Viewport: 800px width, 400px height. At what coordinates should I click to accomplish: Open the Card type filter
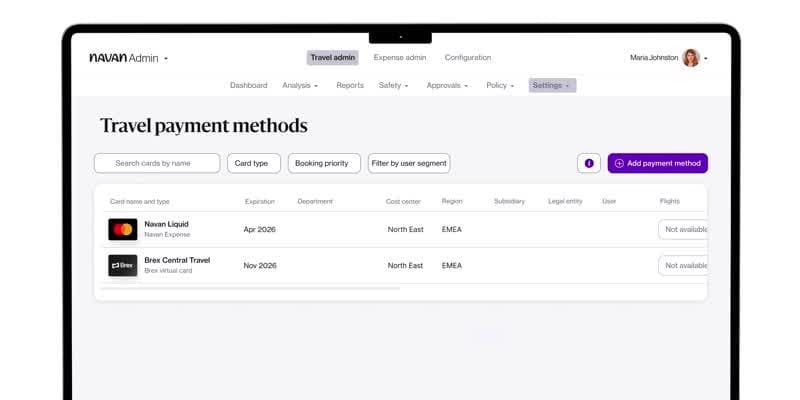point(254,163)
